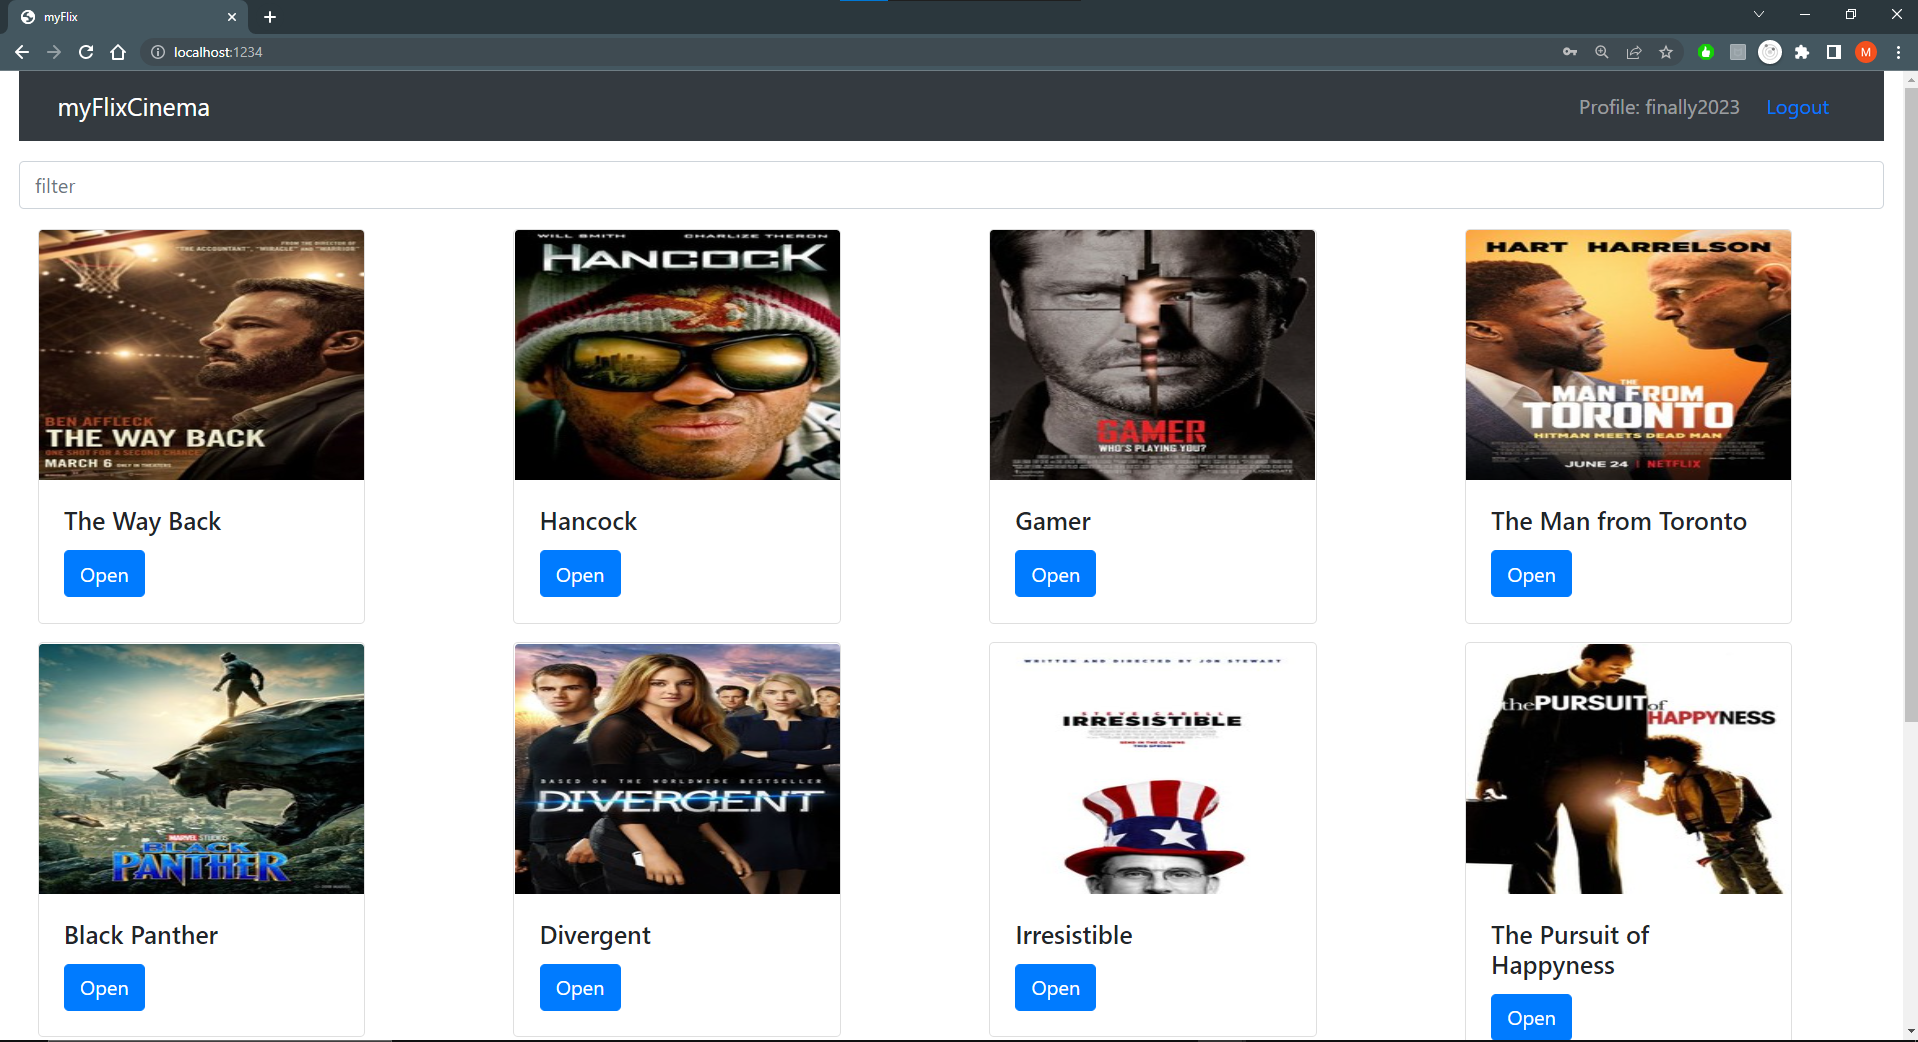The height and width of the screenshot is (1042, 1918).
Task: Click the title text 'The Way Back'
Action: click(x=142, y=521)
